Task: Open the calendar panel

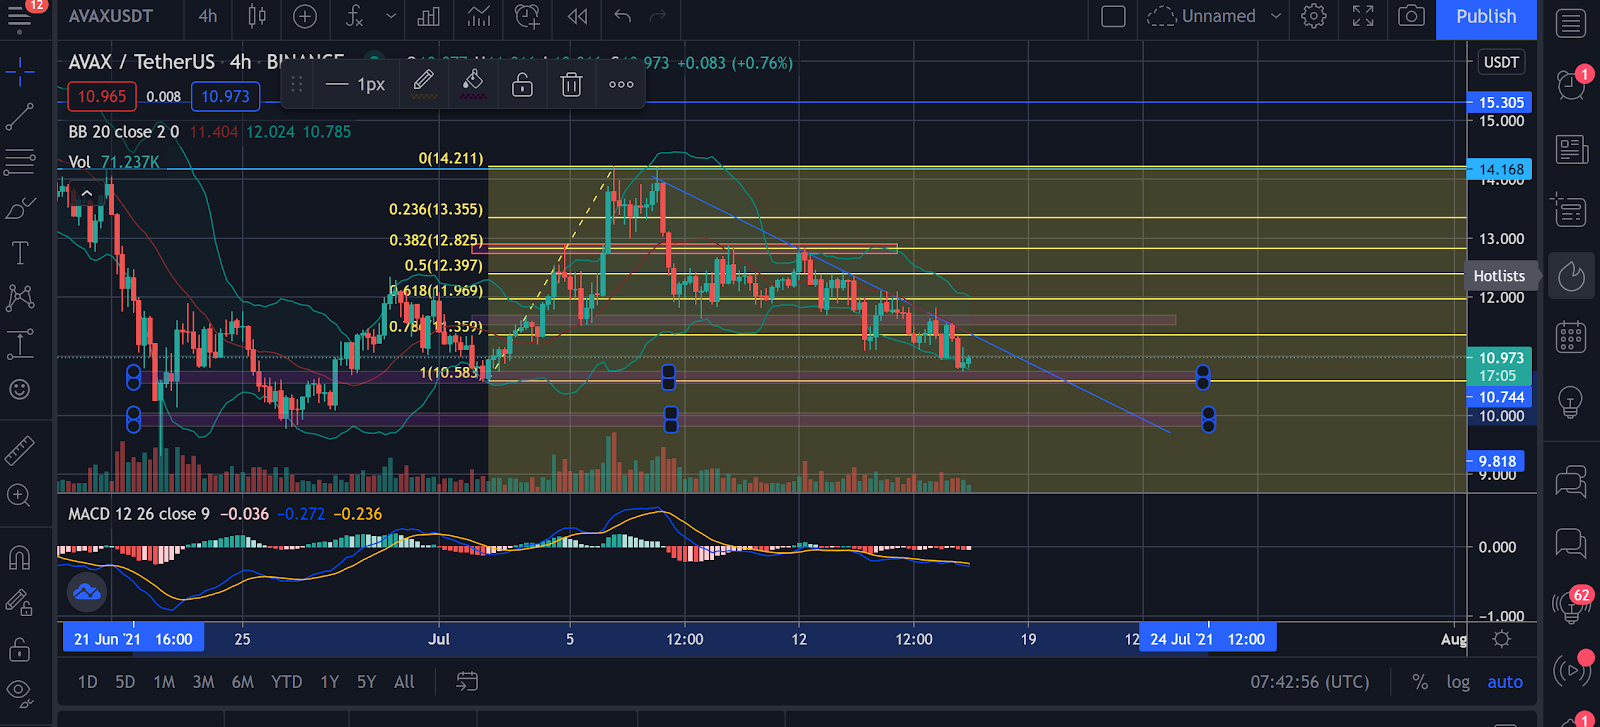Action: coord(1571,337)
